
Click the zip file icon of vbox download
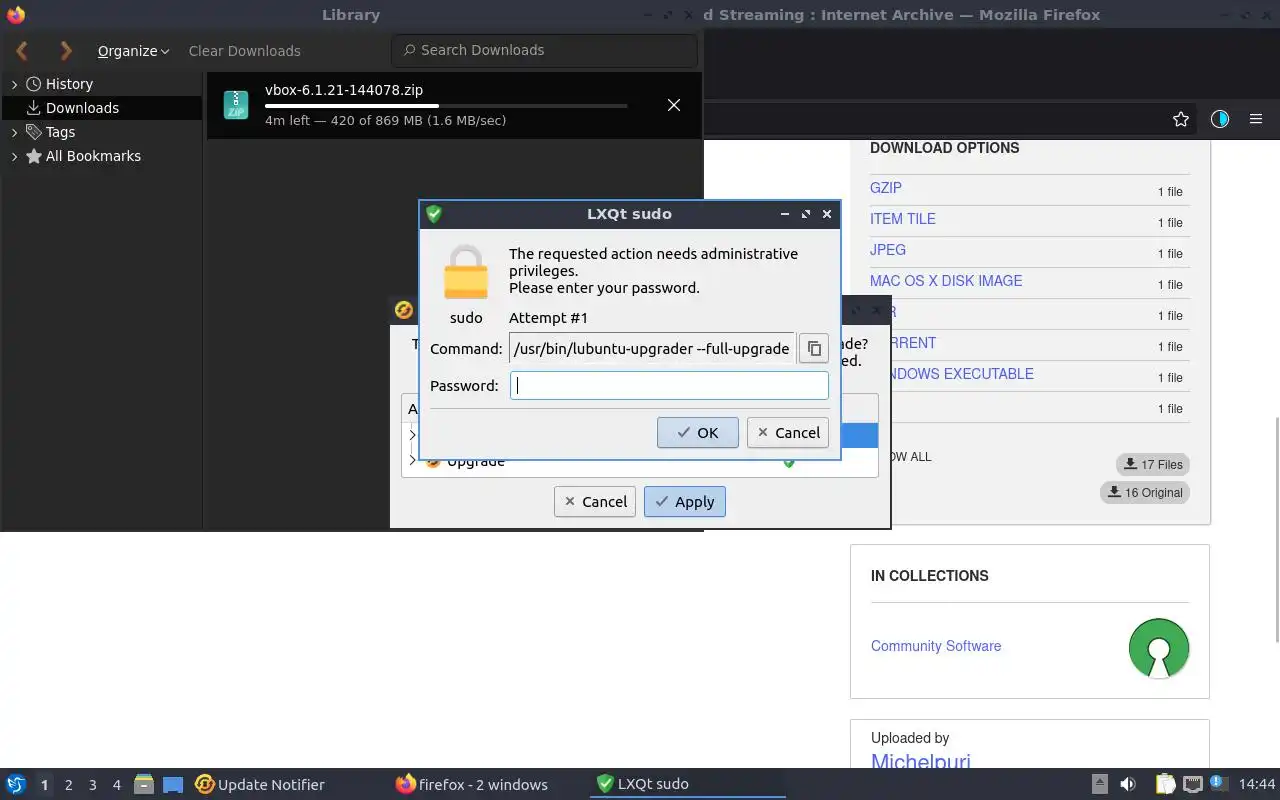tap(235, 105)
